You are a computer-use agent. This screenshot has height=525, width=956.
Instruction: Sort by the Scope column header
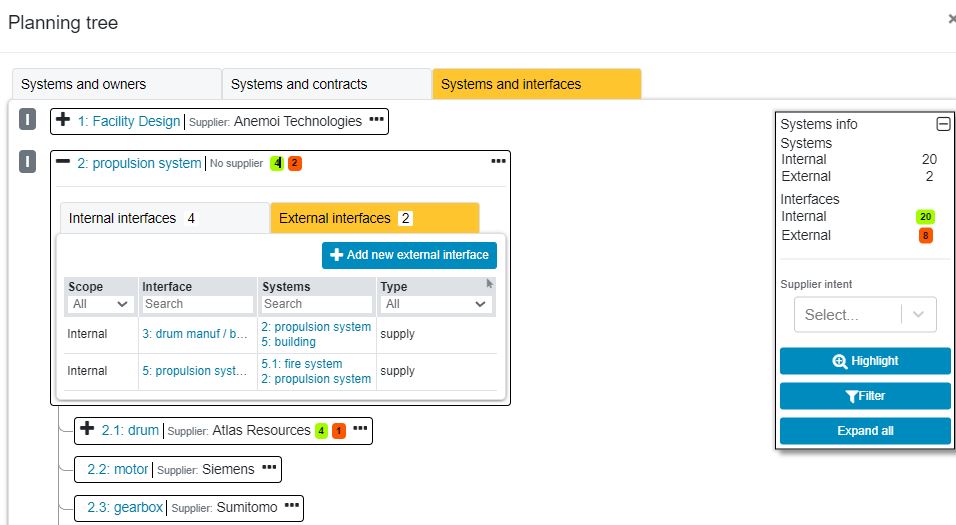tap(85, 287)
